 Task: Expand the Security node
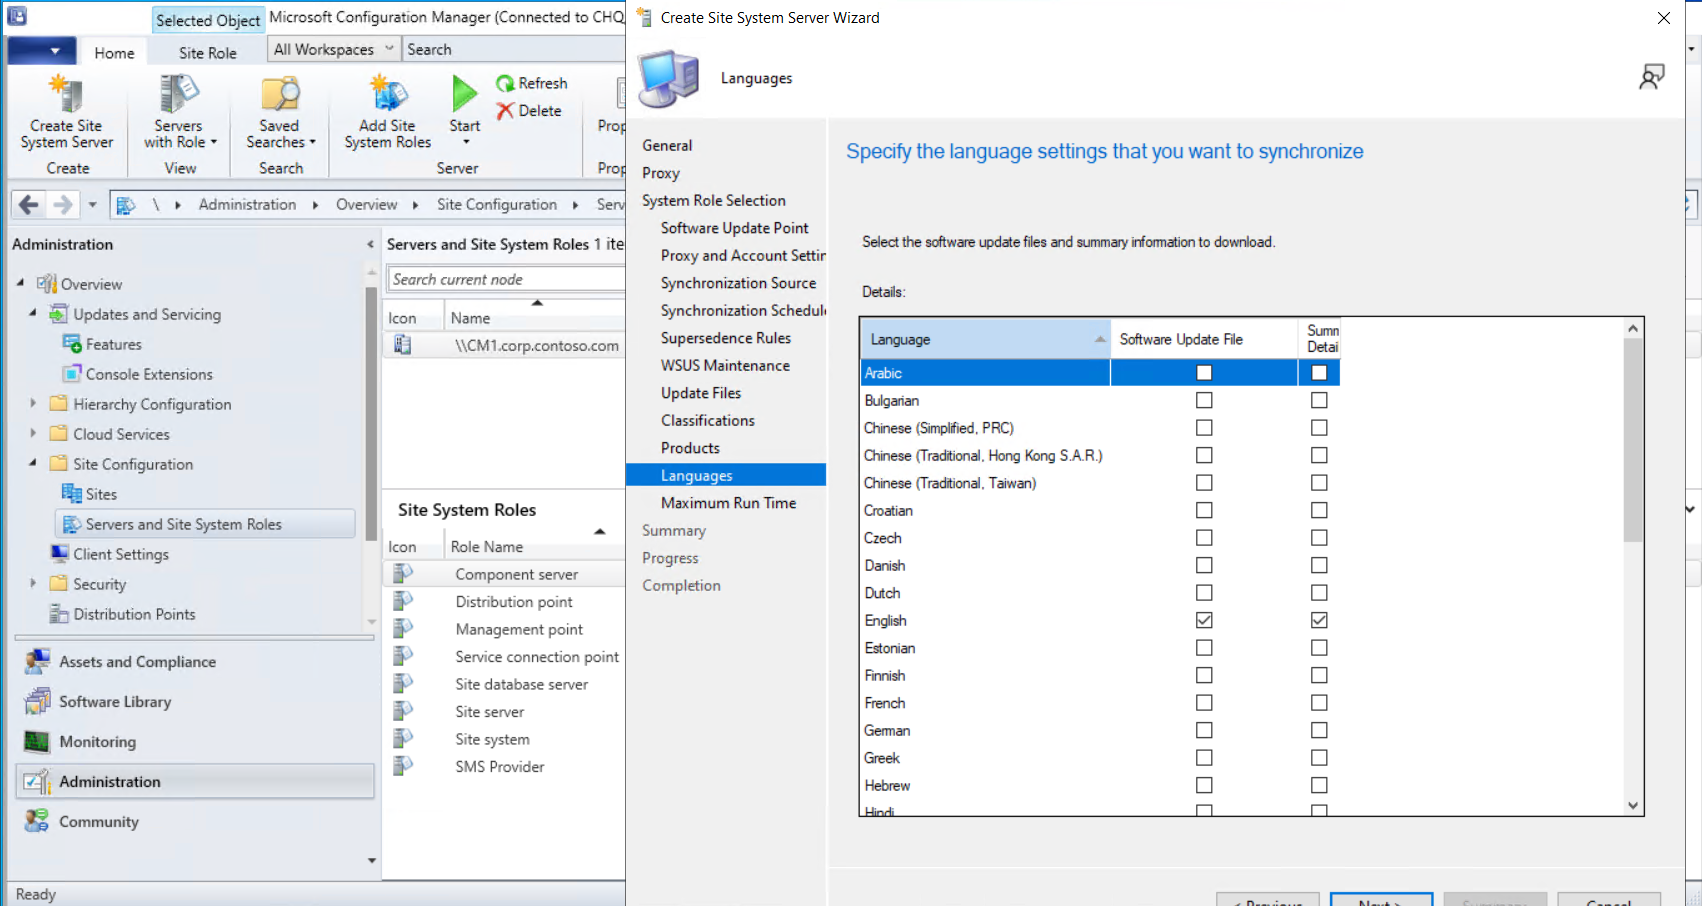(33, 583)
